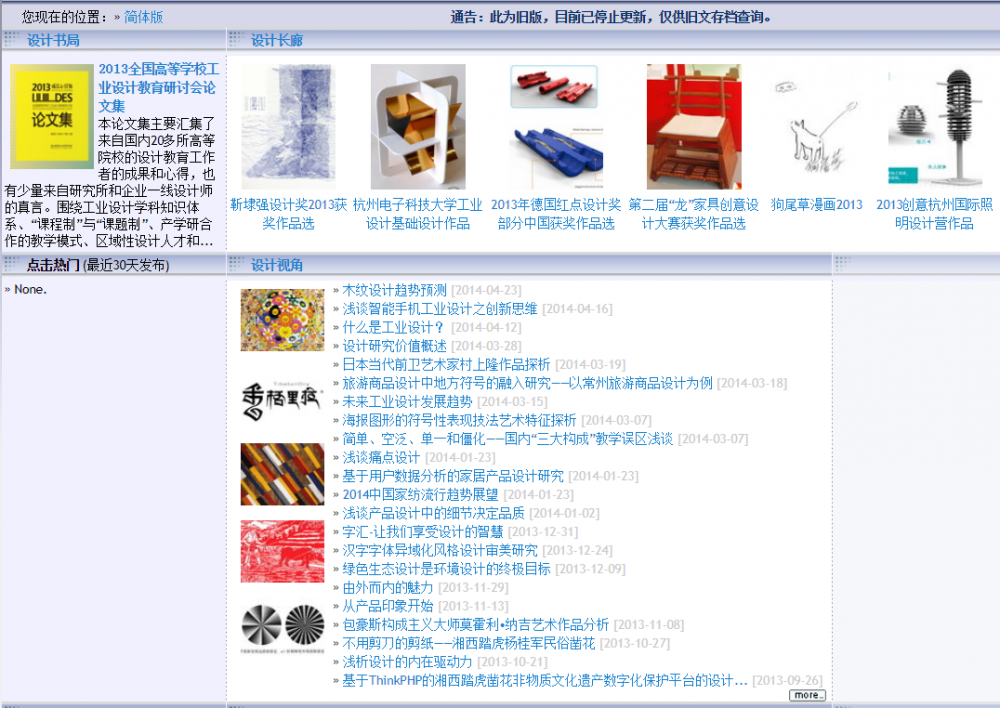Click the red wooden chair thumbnail
This screenshot has height=708, width=1000.
pos(694,126)
